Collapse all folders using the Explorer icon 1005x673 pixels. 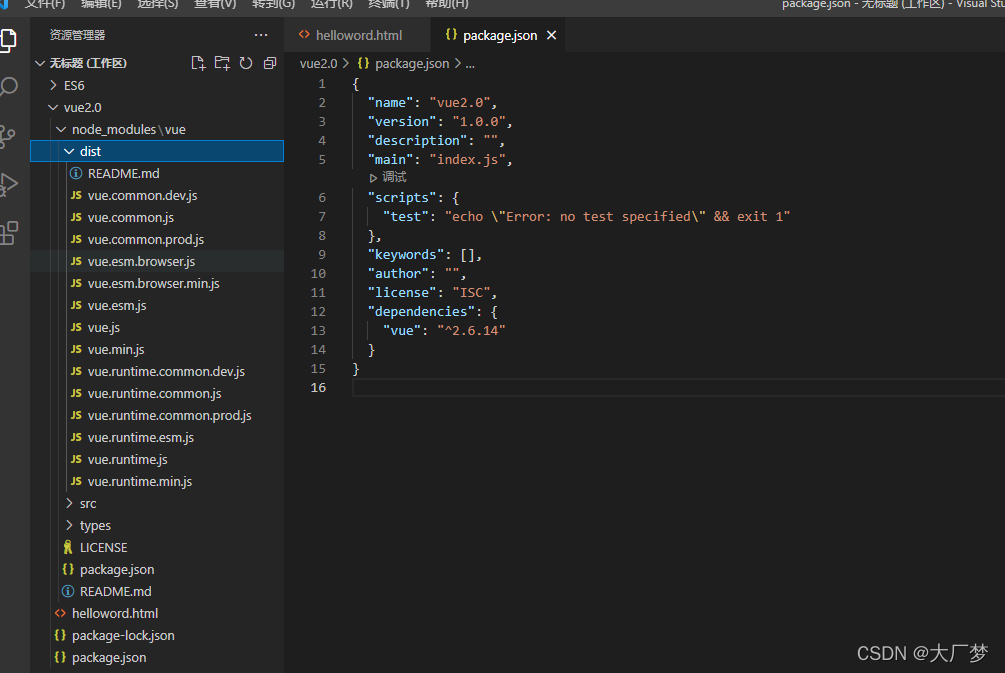pos(269,62)
